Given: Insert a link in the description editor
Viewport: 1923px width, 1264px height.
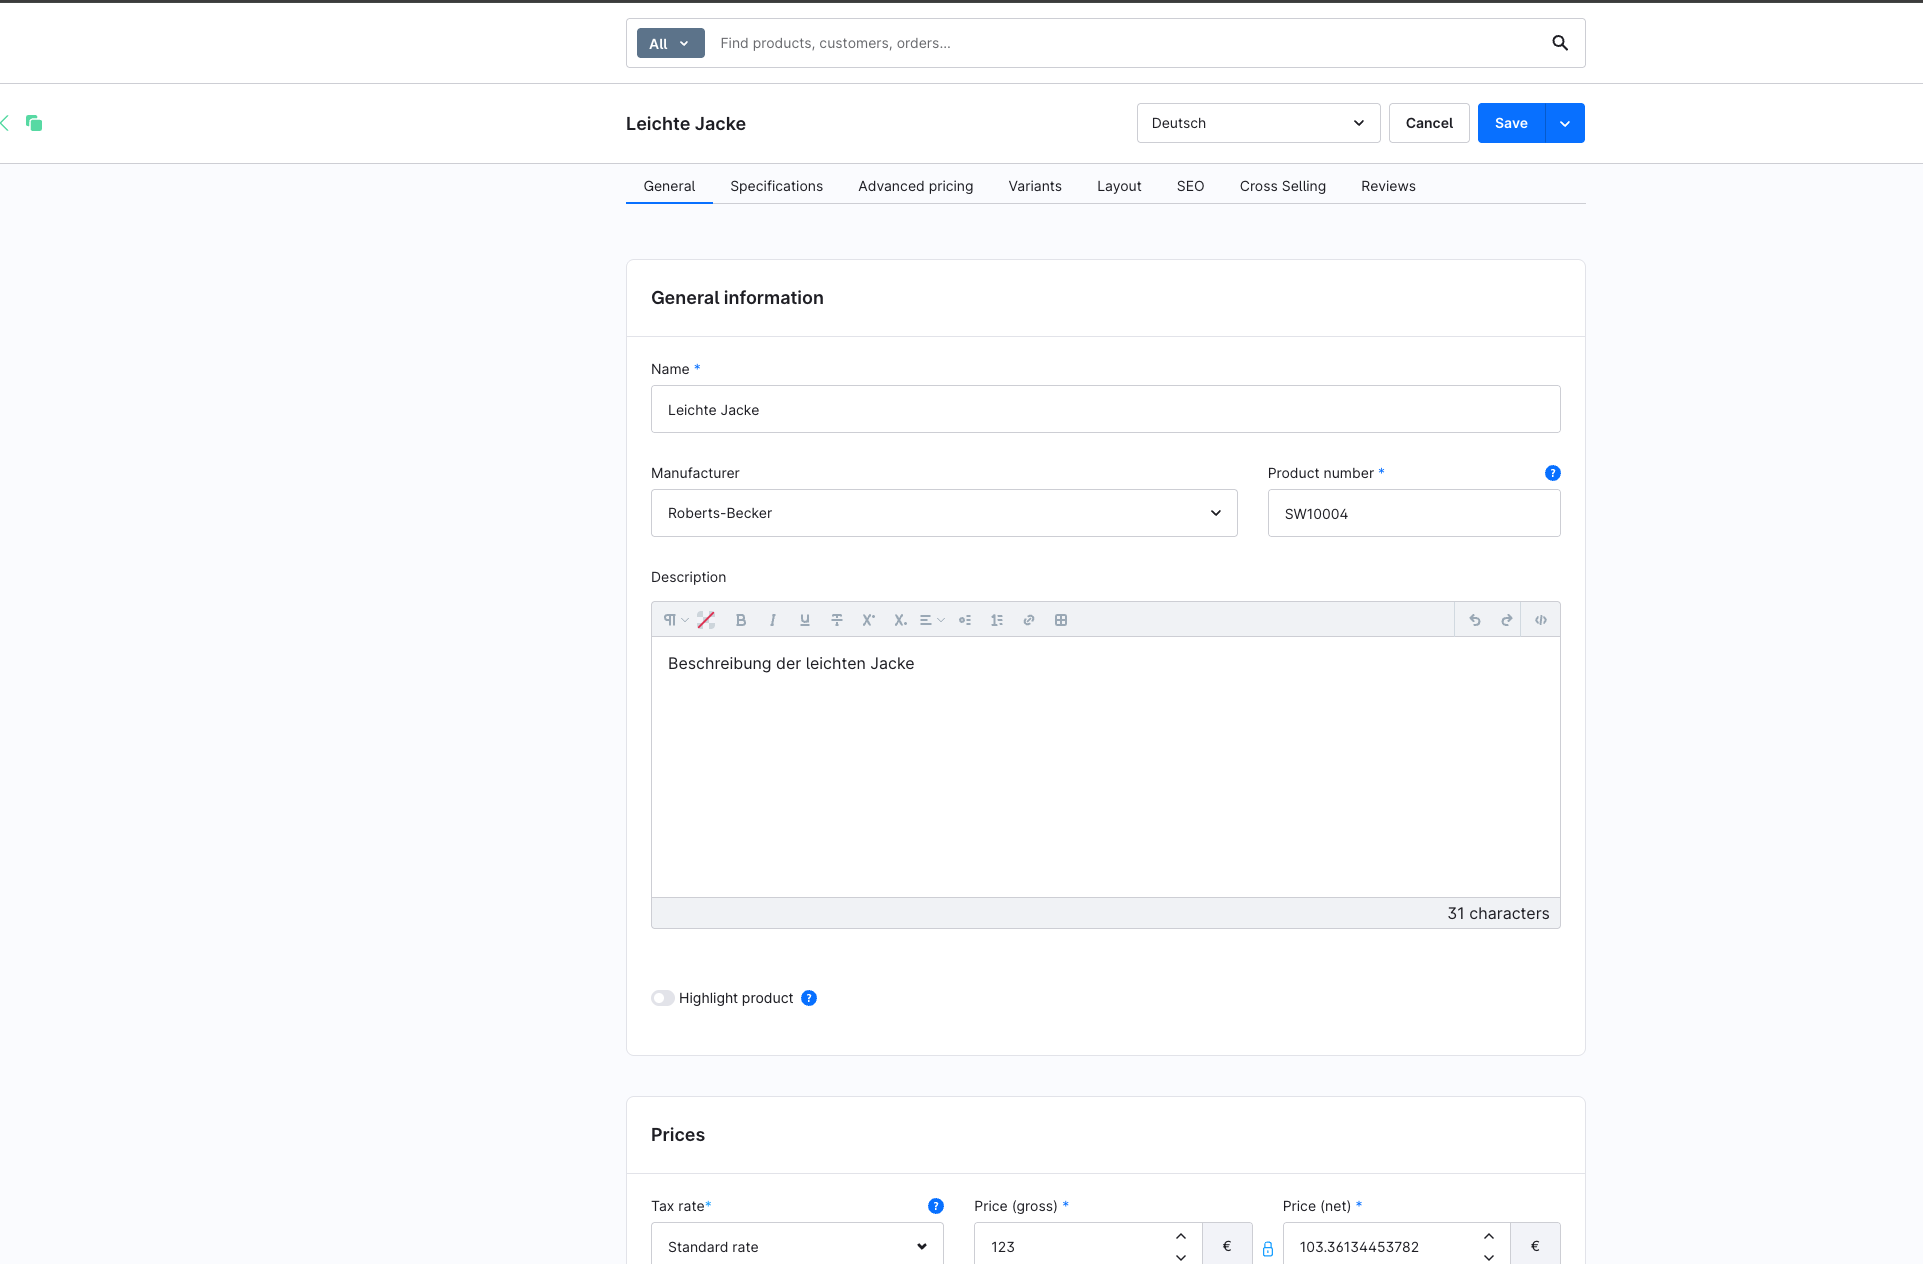Looking at the screenshot, I should coord(1028,620).
